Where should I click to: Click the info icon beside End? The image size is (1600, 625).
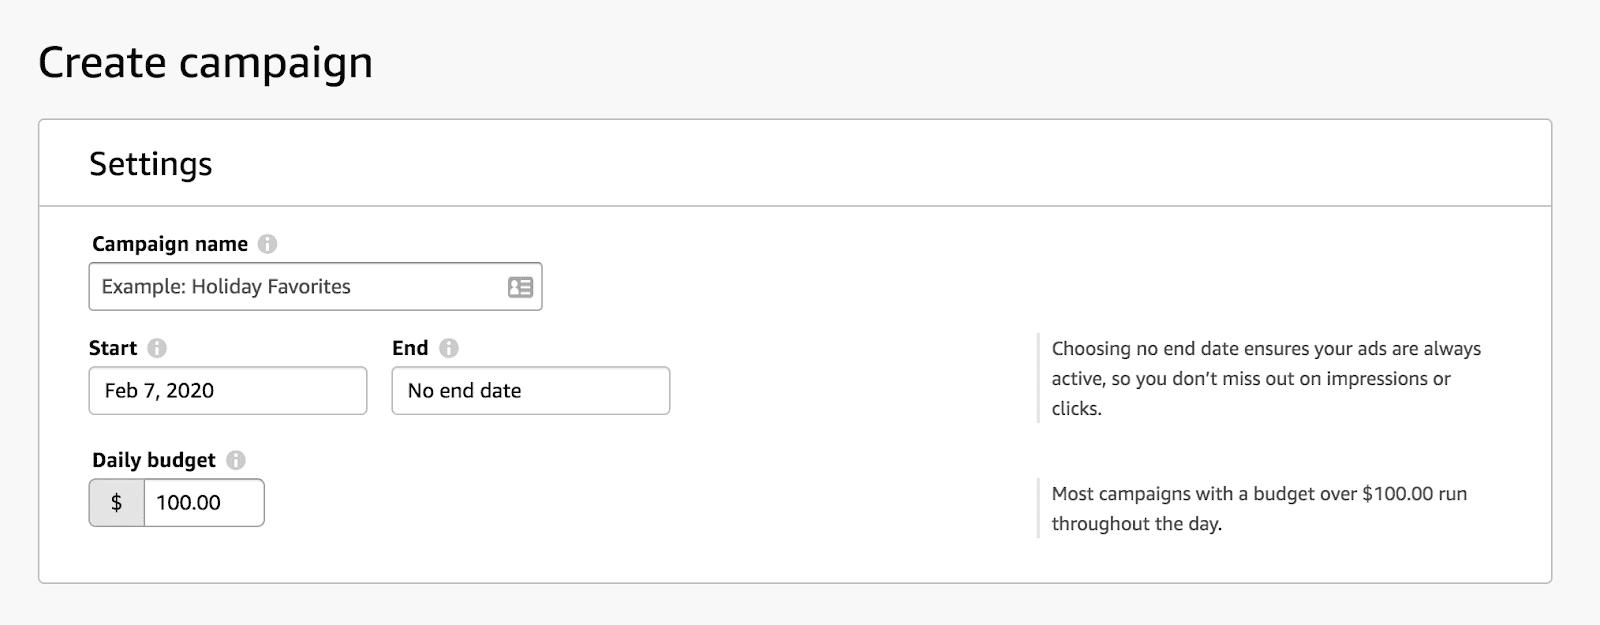click(x=449, y=348)
